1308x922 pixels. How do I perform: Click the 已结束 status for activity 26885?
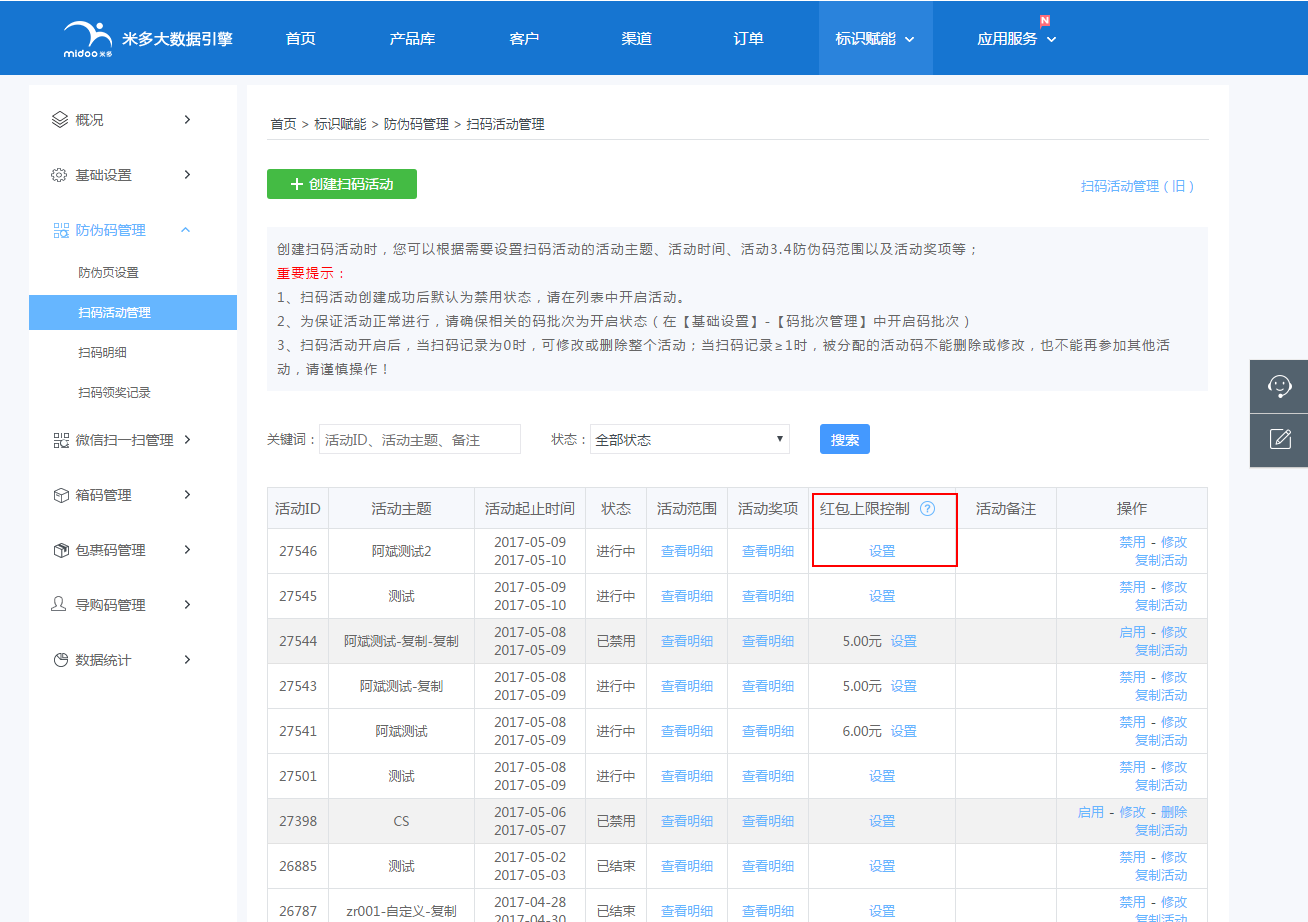pyautogui.click(x=616, y=866)
